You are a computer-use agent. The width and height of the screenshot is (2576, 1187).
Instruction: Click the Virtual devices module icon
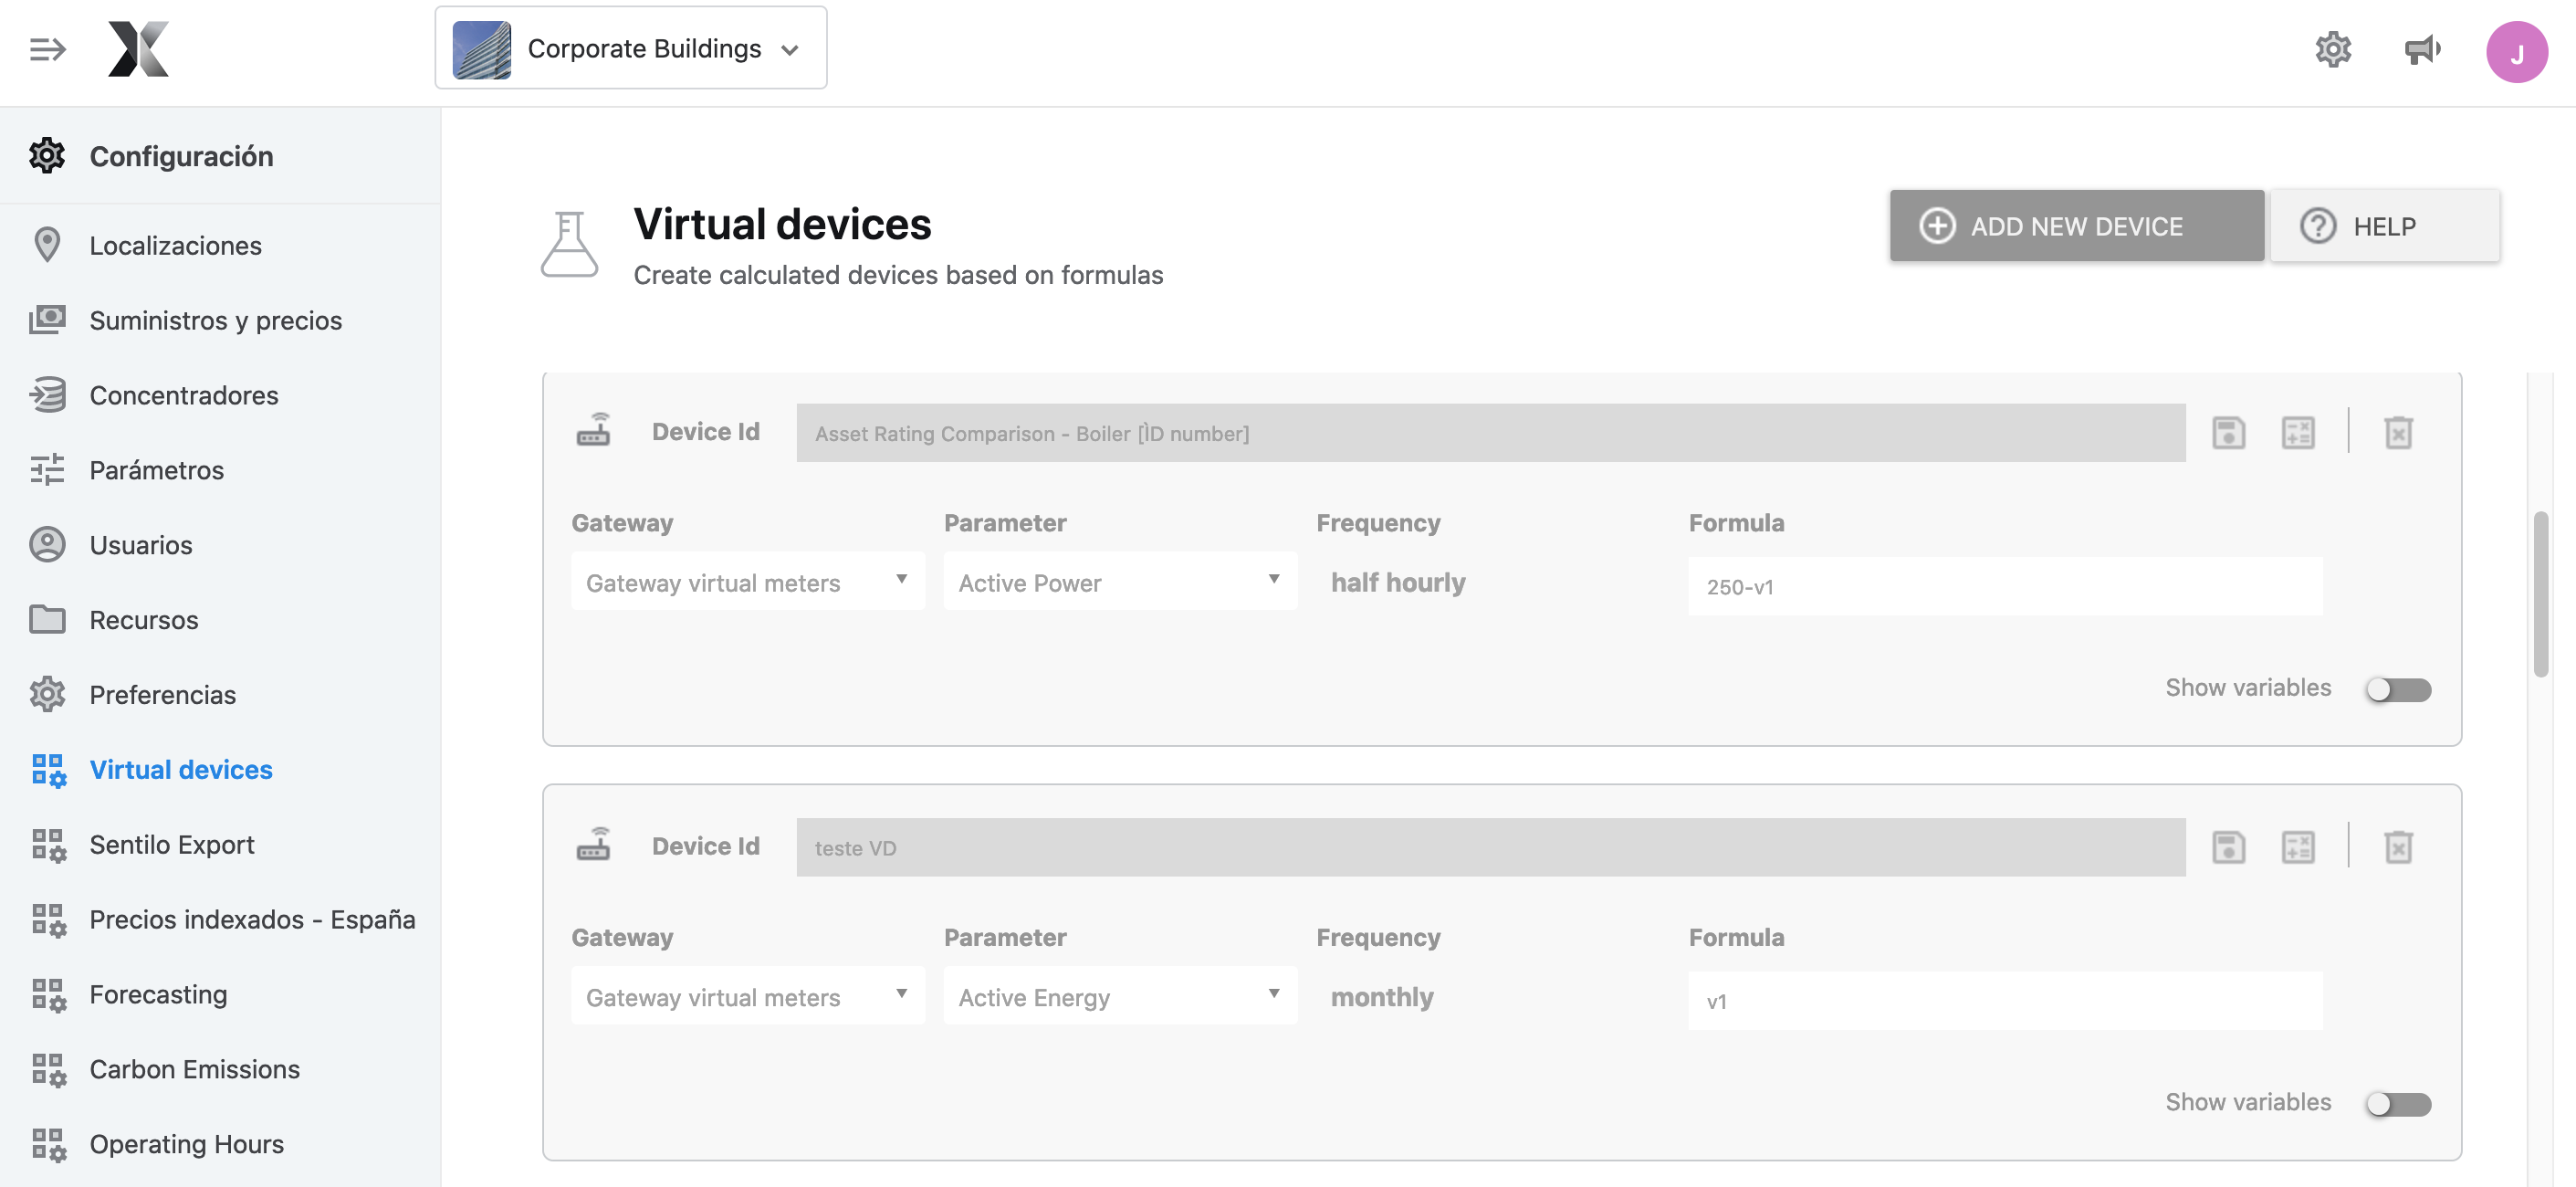pos(48,771)
